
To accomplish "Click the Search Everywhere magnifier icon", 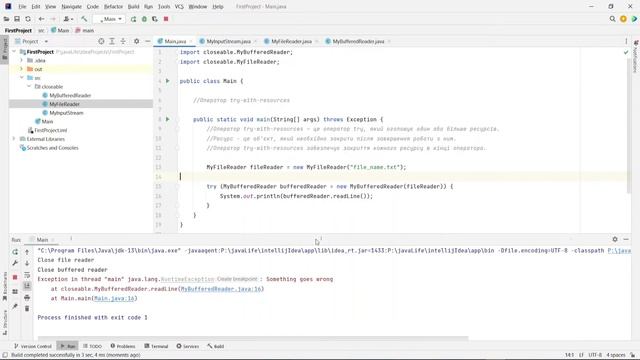I will tap(612, 19).
